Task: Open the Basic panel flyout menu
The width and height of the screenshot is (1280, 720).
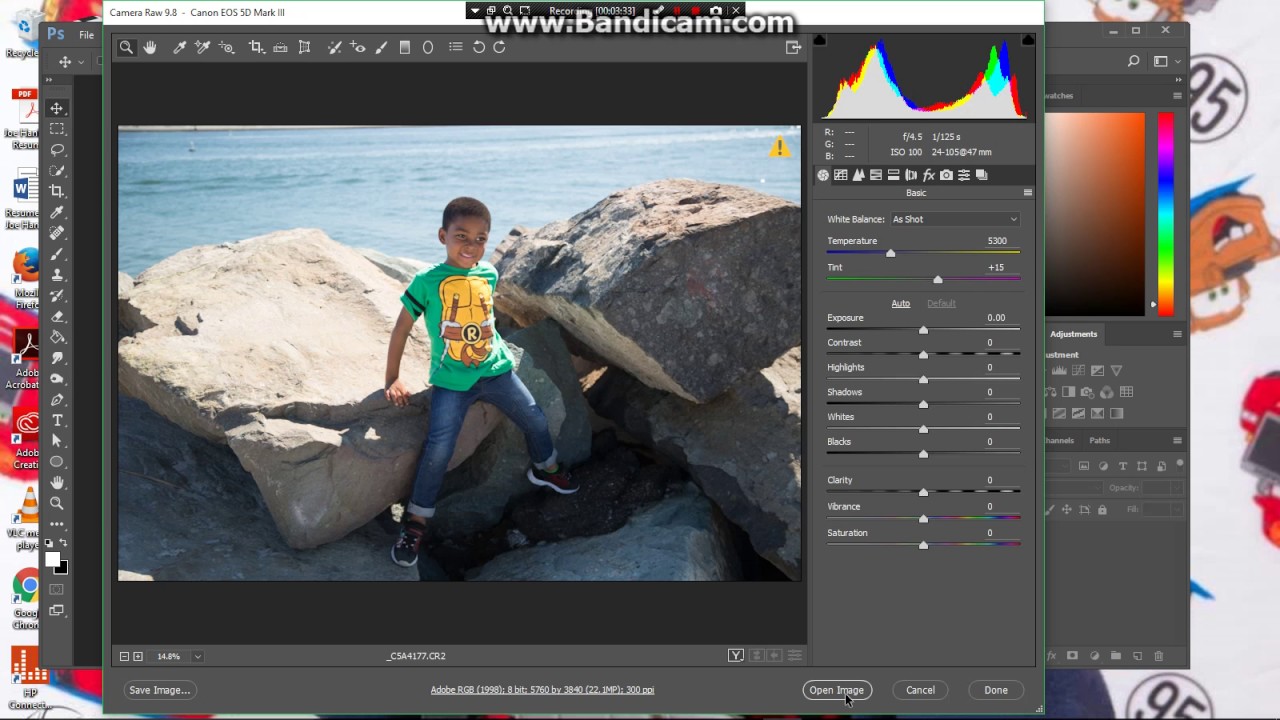Action: coord(1027,193)
